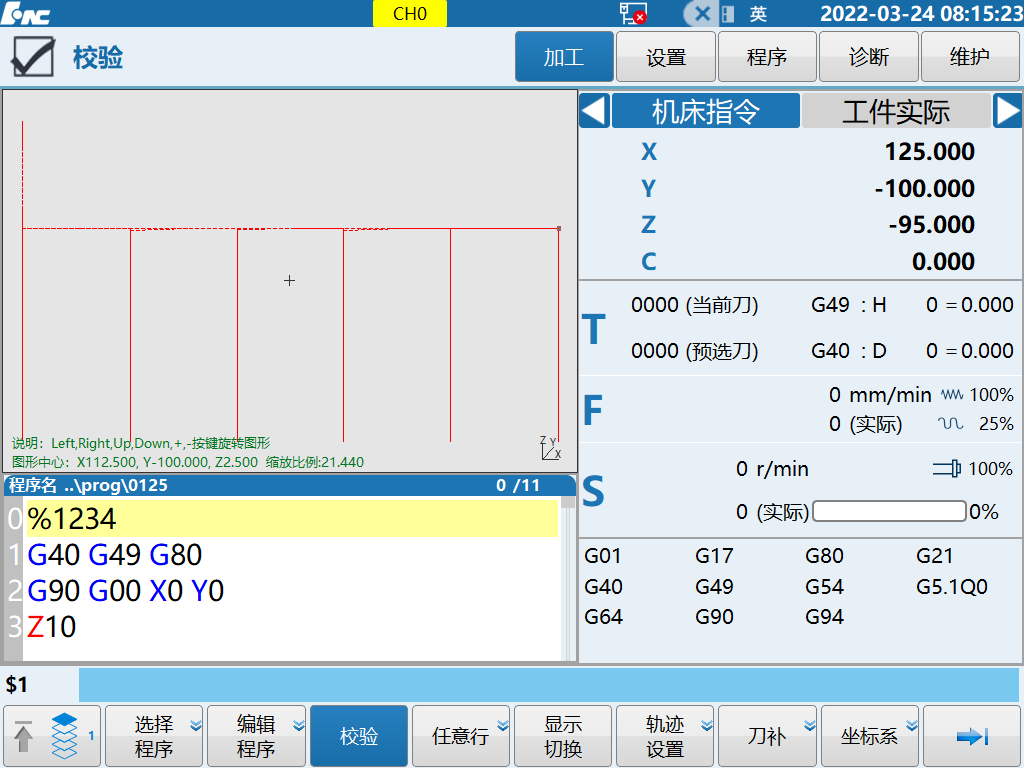
Task: Click the $1 command input field
Action: 548,685
